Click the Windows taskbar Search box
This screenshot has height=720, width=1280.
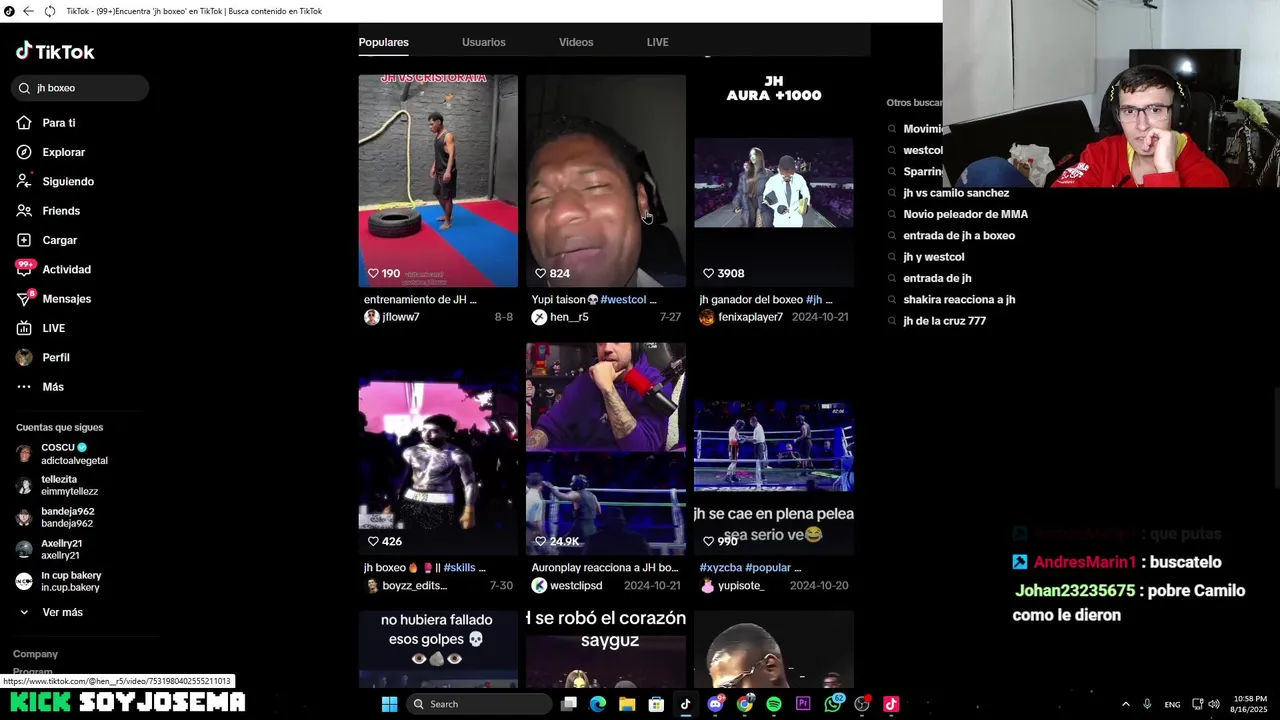(x=481, y=704)
